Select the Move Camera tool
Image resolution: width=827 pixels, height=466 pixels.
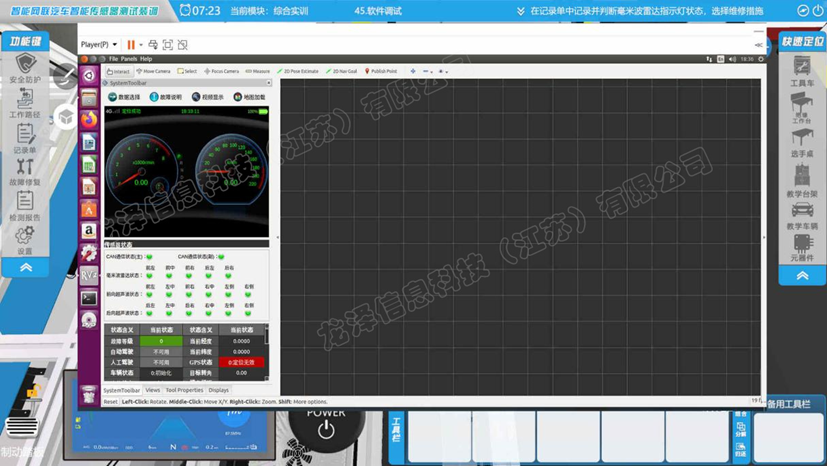click(x=153, y=71)
